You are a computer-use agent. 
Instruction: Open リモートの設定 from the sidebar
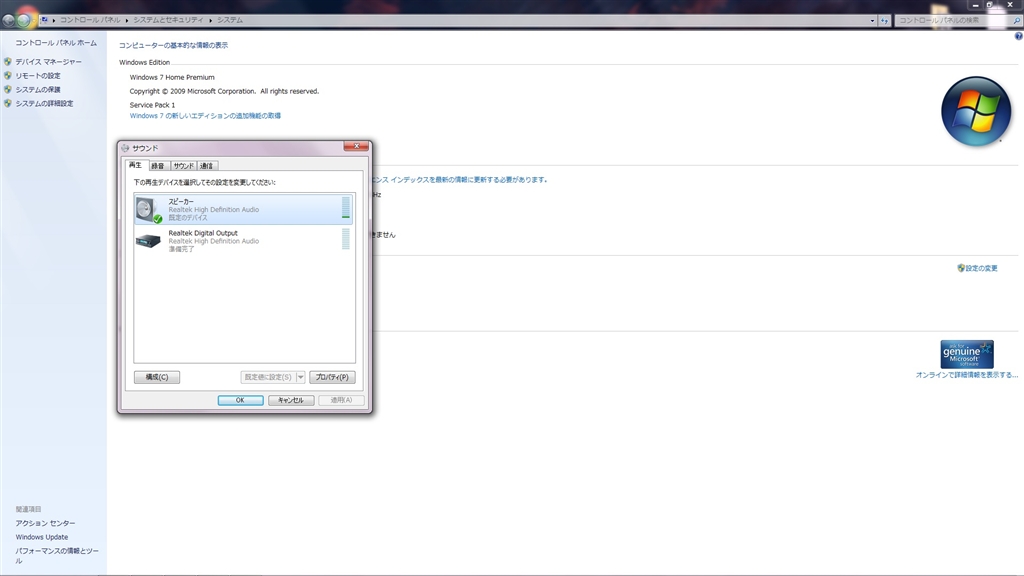click(38, 76)
